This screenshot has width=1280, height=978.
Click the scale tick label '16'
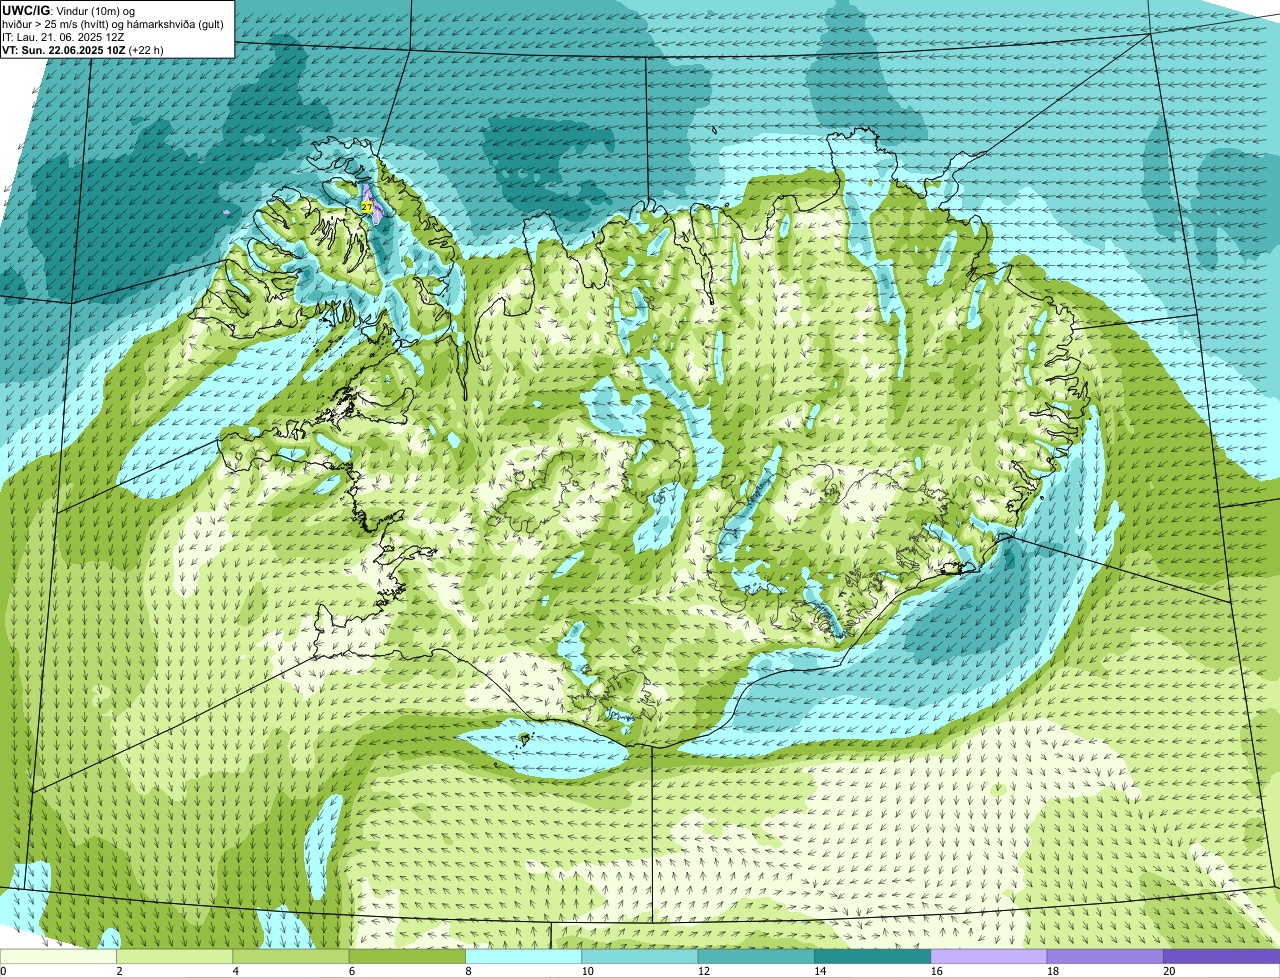tap(936, 971)
